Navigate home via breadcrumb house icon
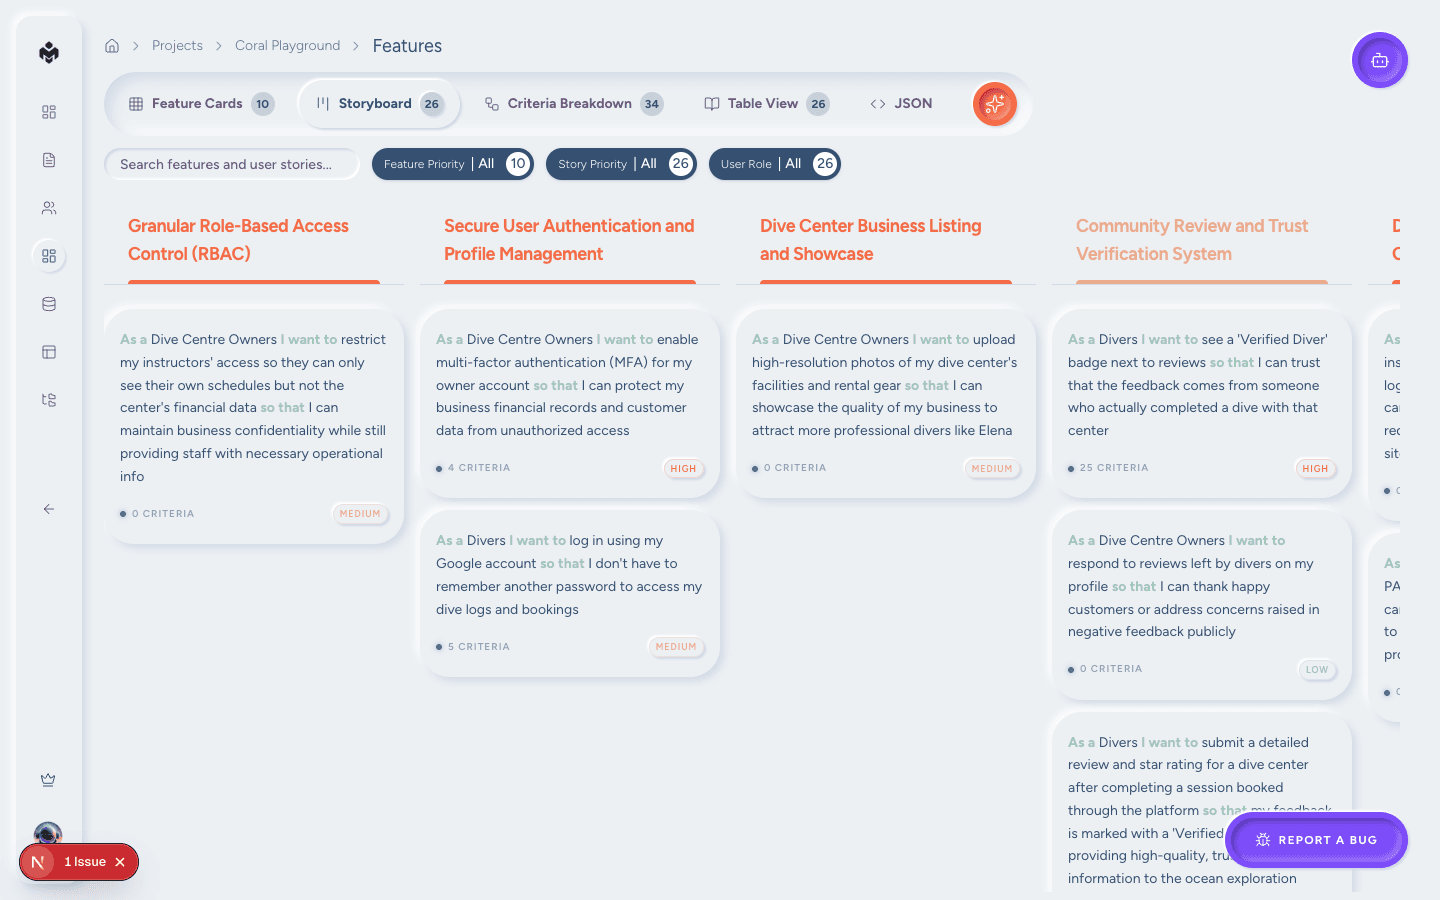Image resolution: width=1440 pixels, height=900 pixels. tap(111, 45)
